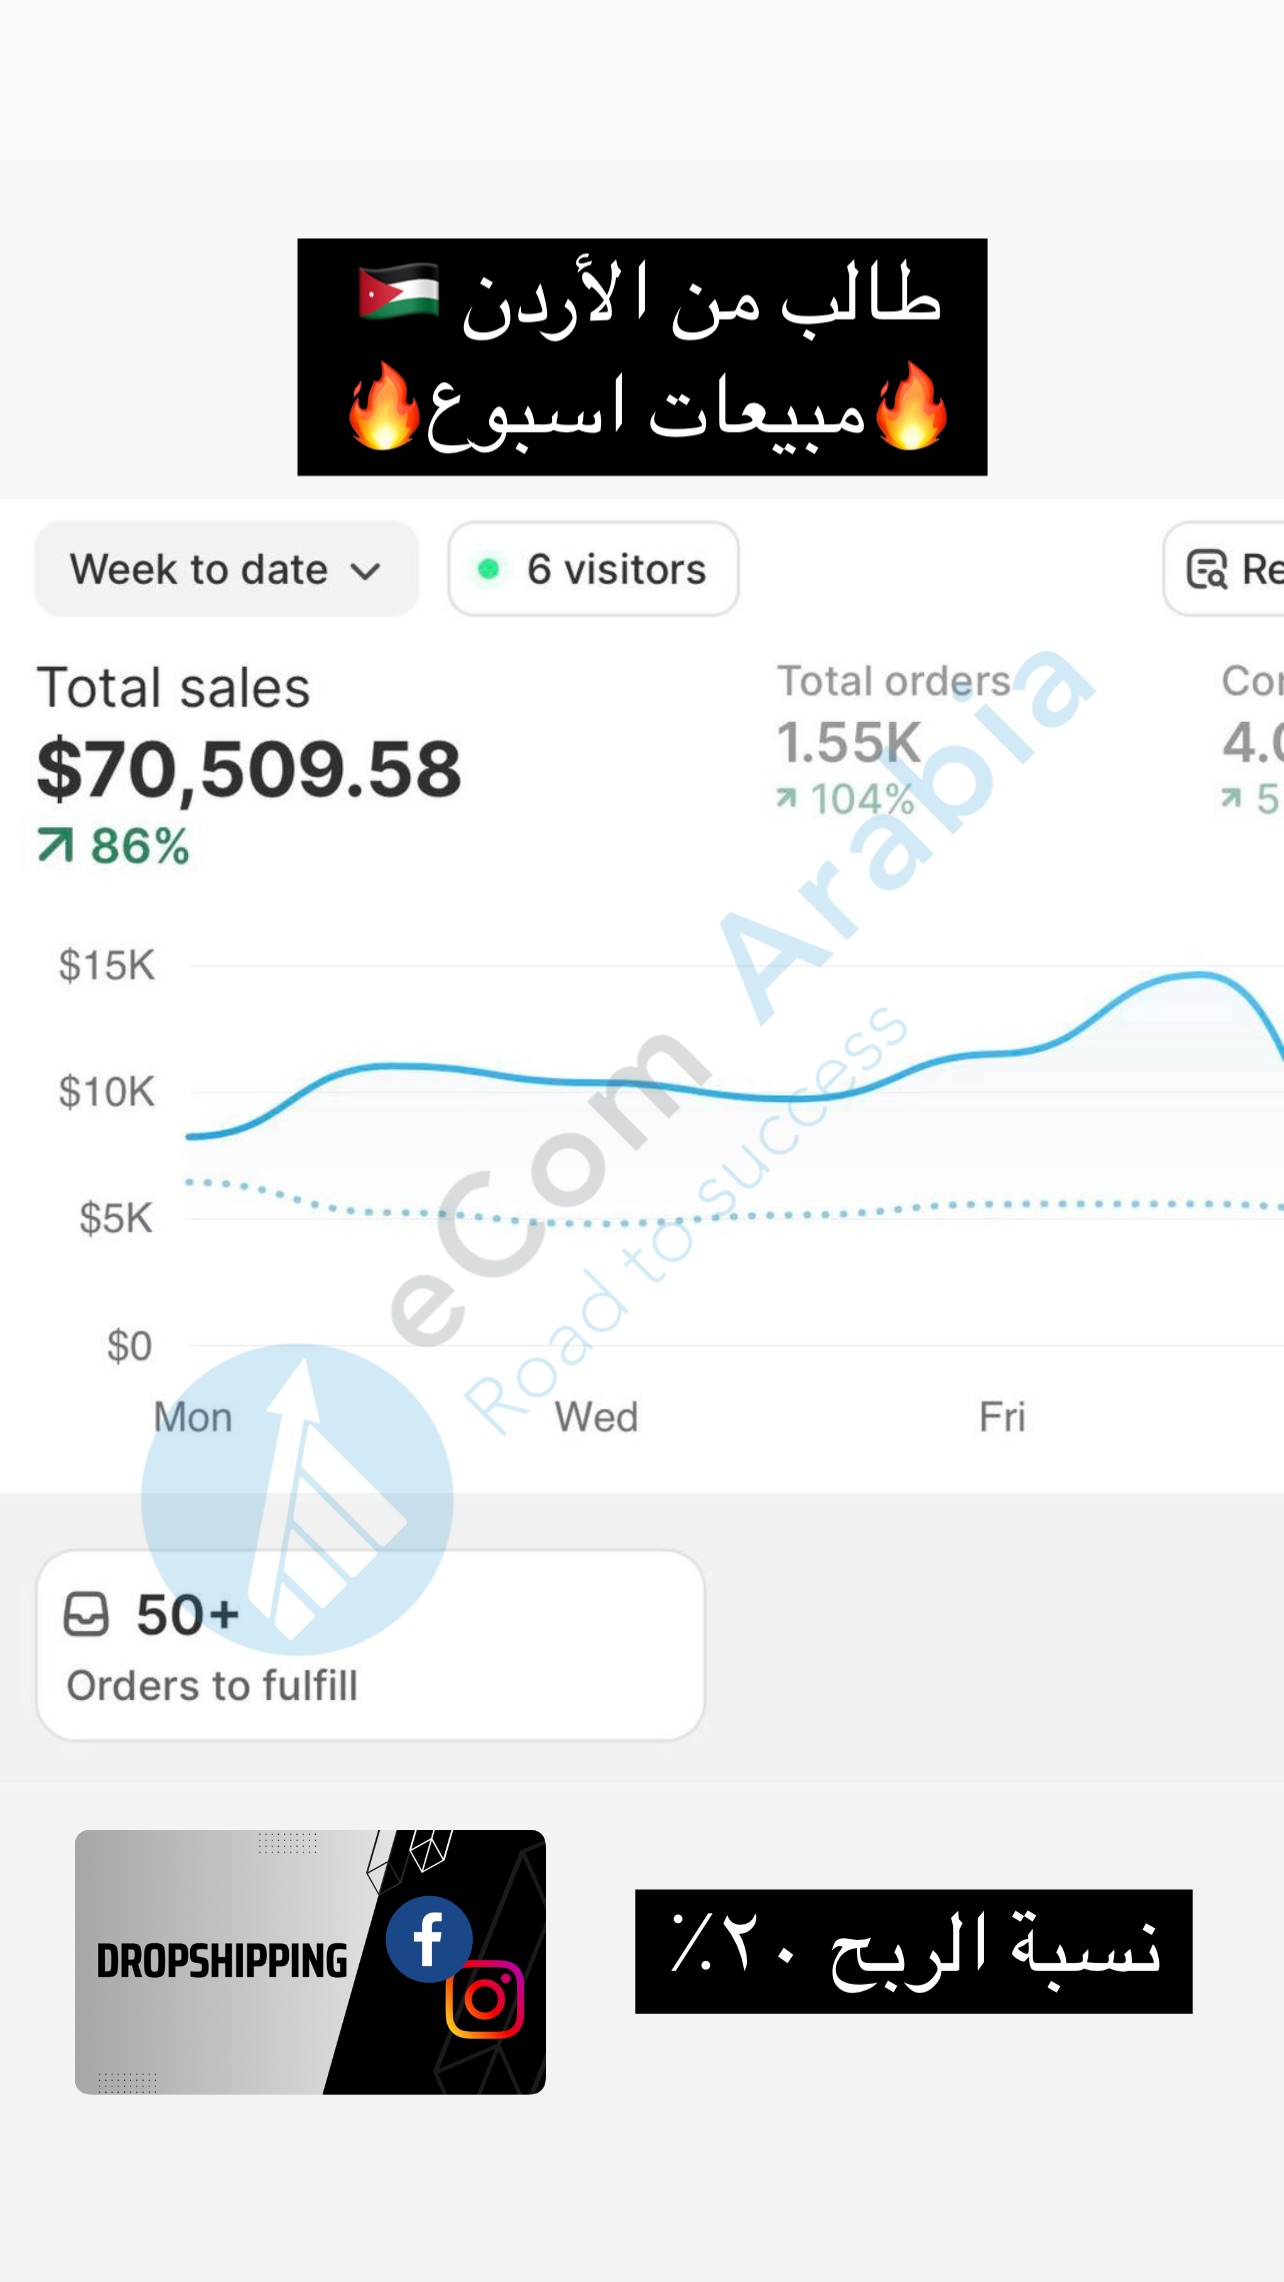Click the inbox icon beside 50+

coord(86,1614)
